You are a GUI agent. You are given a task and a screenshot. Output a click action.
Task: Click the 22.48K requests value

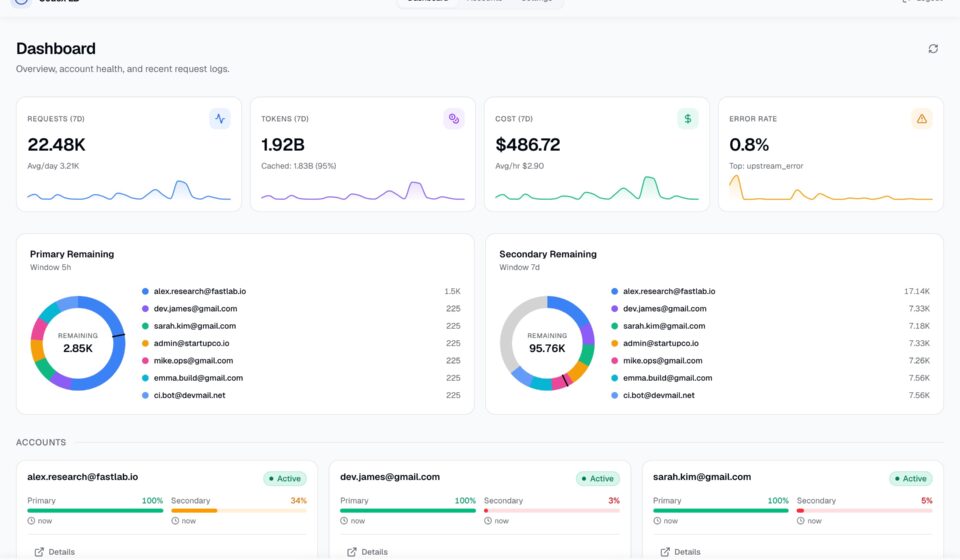tap(56, 145)
